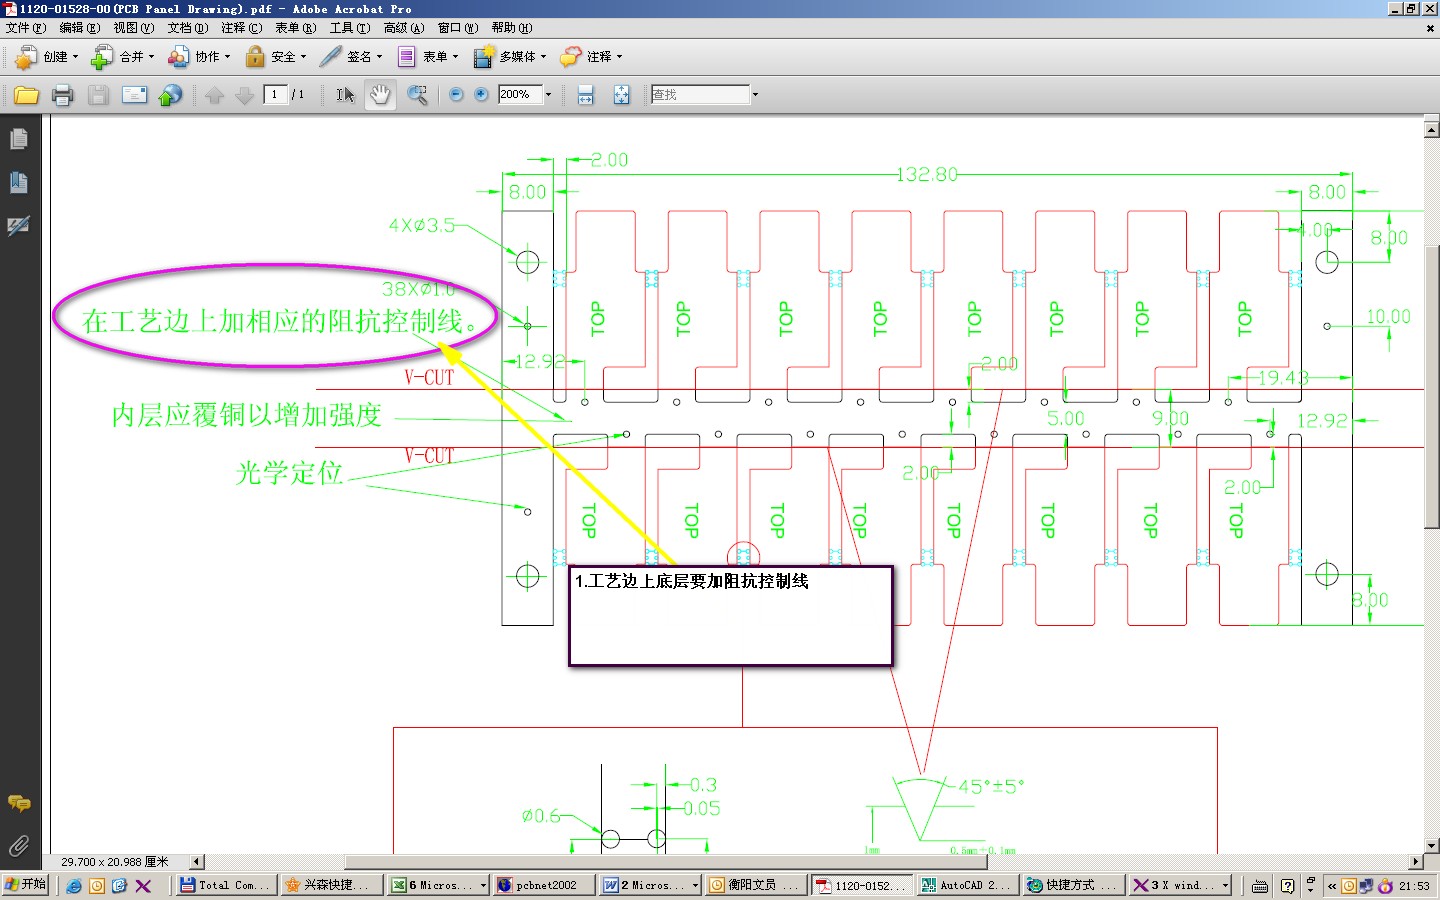Viewport: 1440px width, 900px height.
Task: Click the upload globe icon
Action: click(x=171, y=95)
